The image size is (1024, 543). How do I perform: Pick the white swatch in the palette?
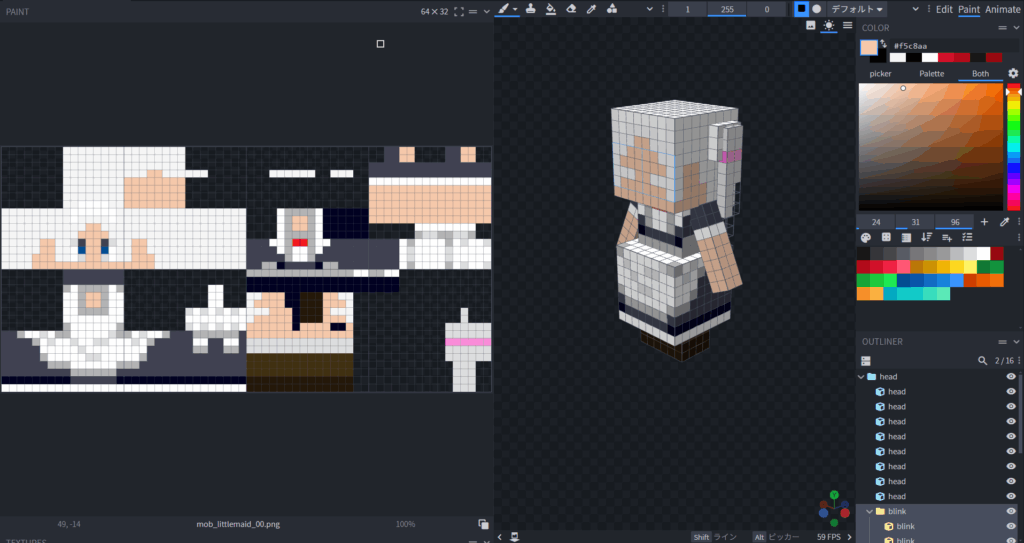982,254
